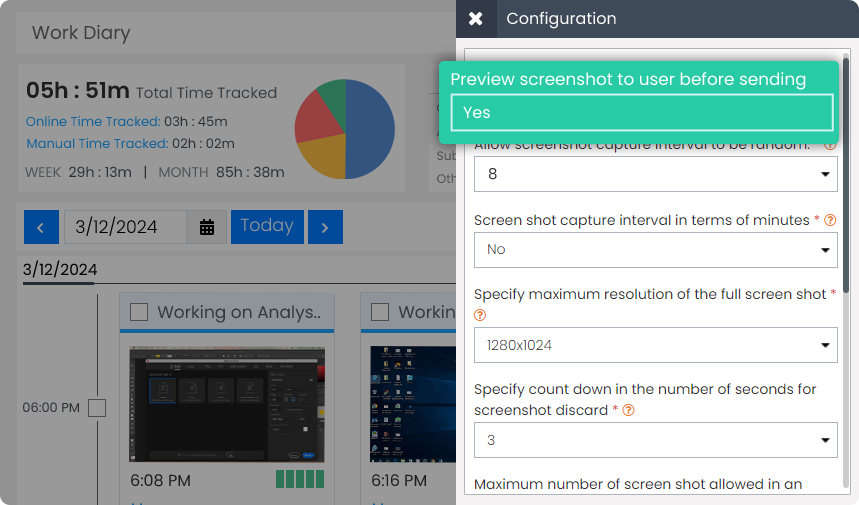Viewport: 859px width, 505px height.
Task: Click the green activity level bar at 6:08 PM
Action: 300,481
